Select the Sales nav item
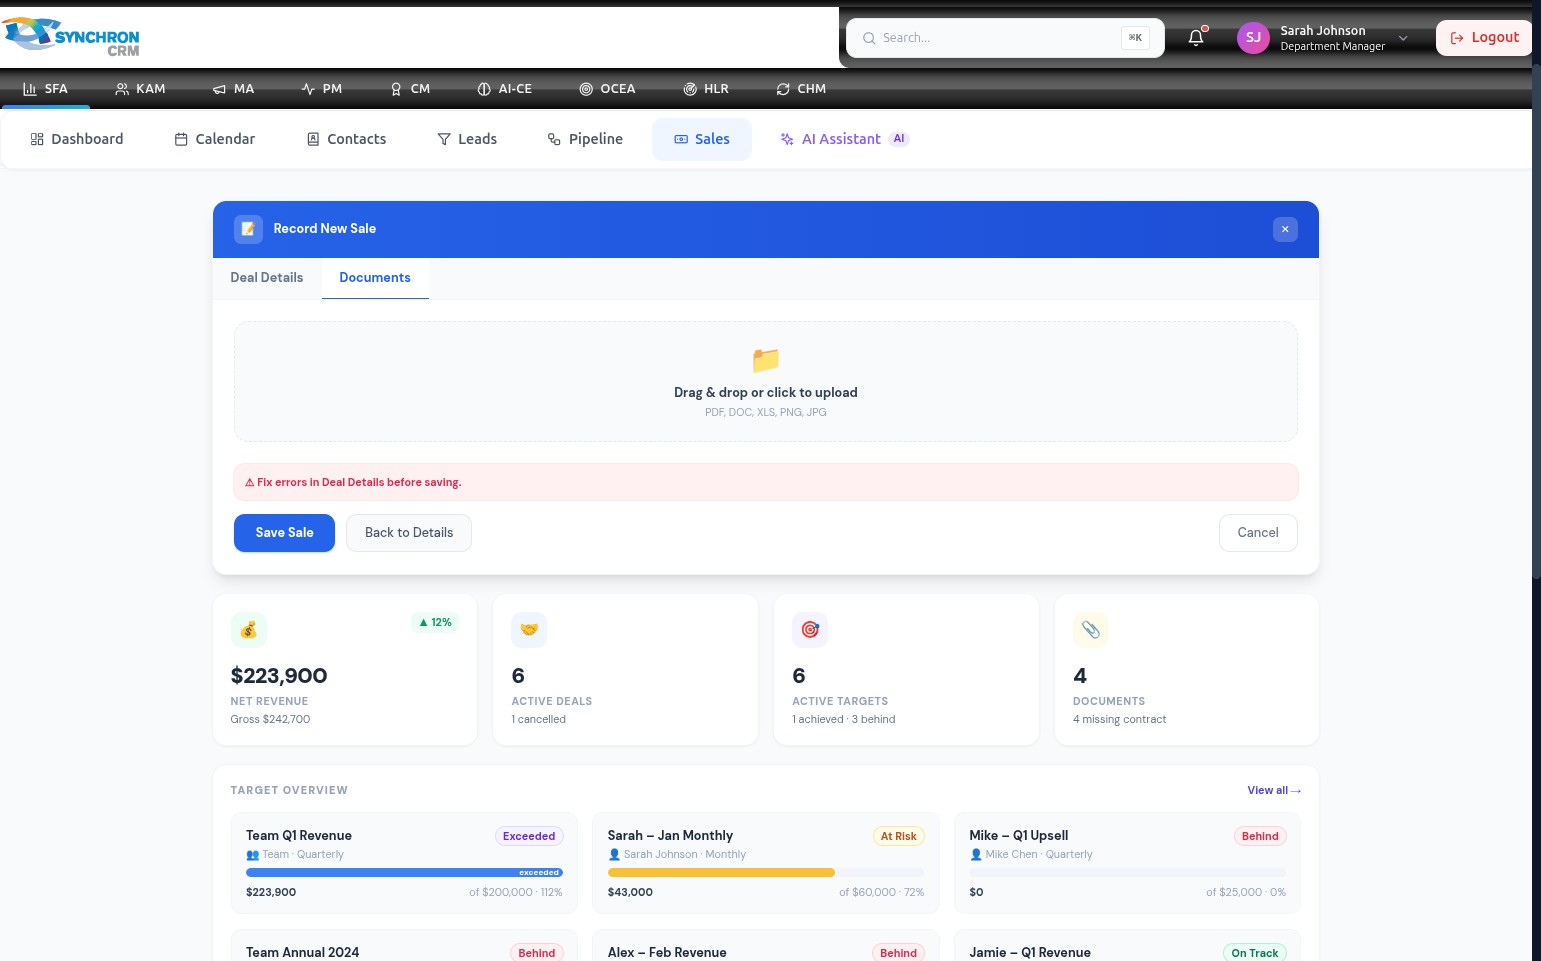 click(702, 139)
